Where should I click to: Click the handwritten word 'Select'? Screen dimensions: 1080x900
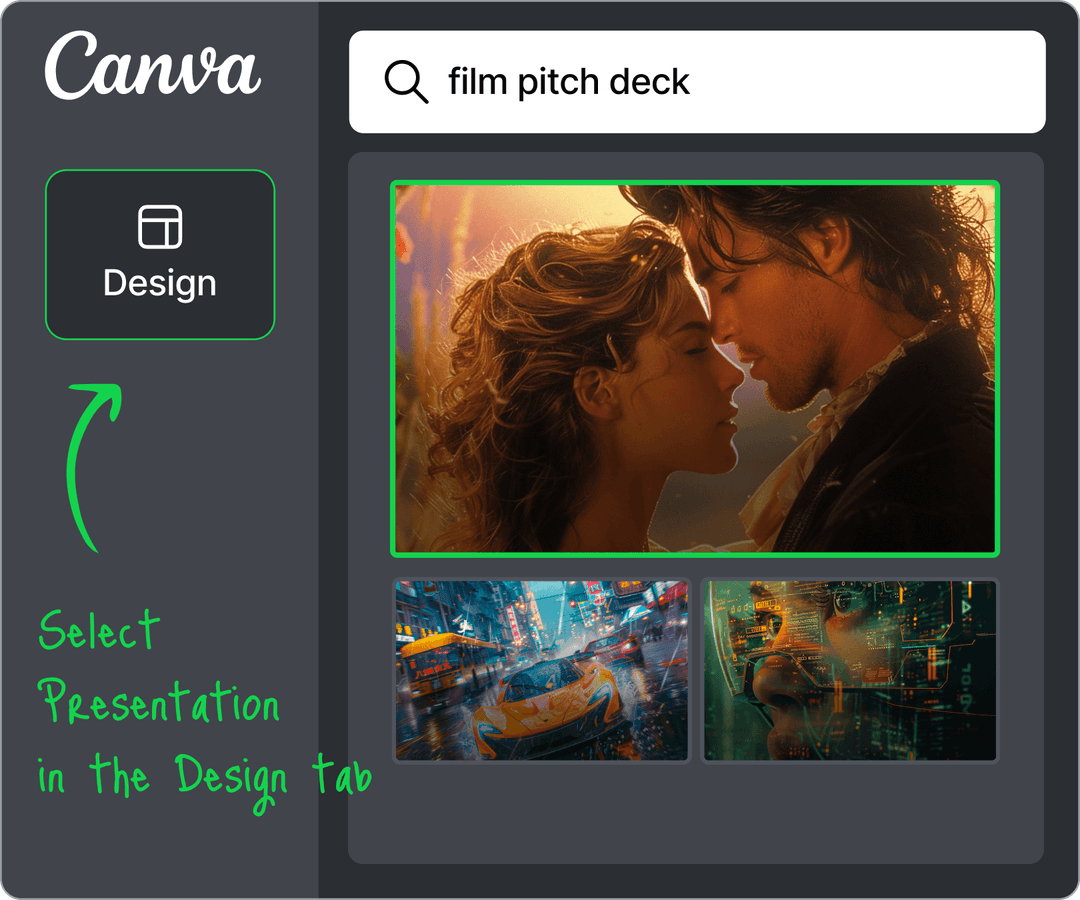(99, 630)
